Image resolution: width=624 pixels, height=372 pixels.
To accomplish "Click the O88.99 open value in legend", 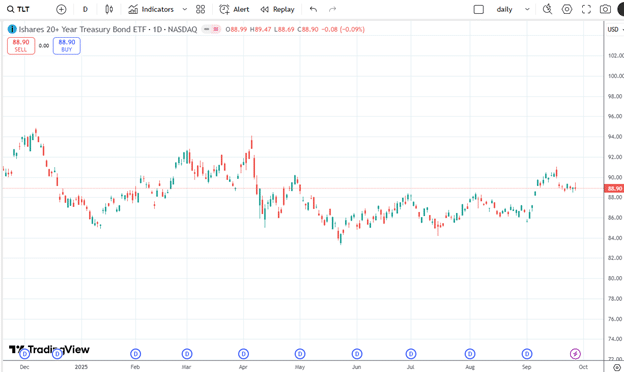I will click(236, 29).
